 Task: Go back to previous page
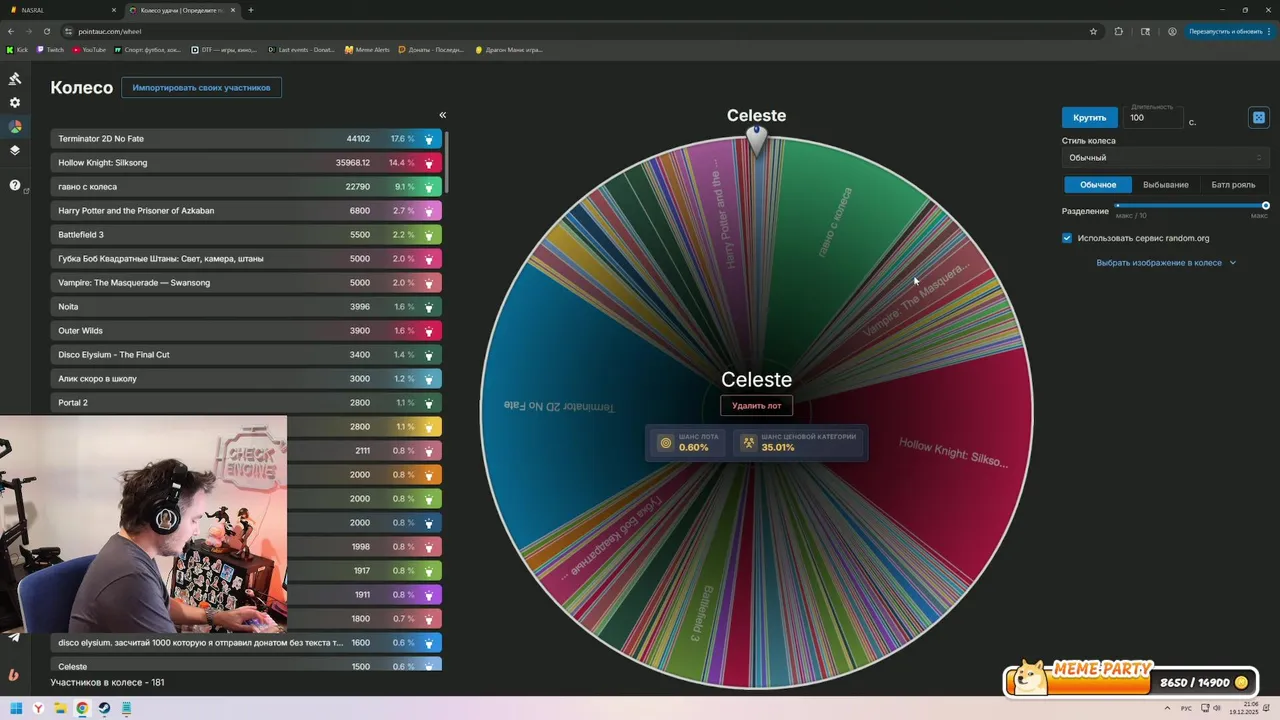pos(11,31)
